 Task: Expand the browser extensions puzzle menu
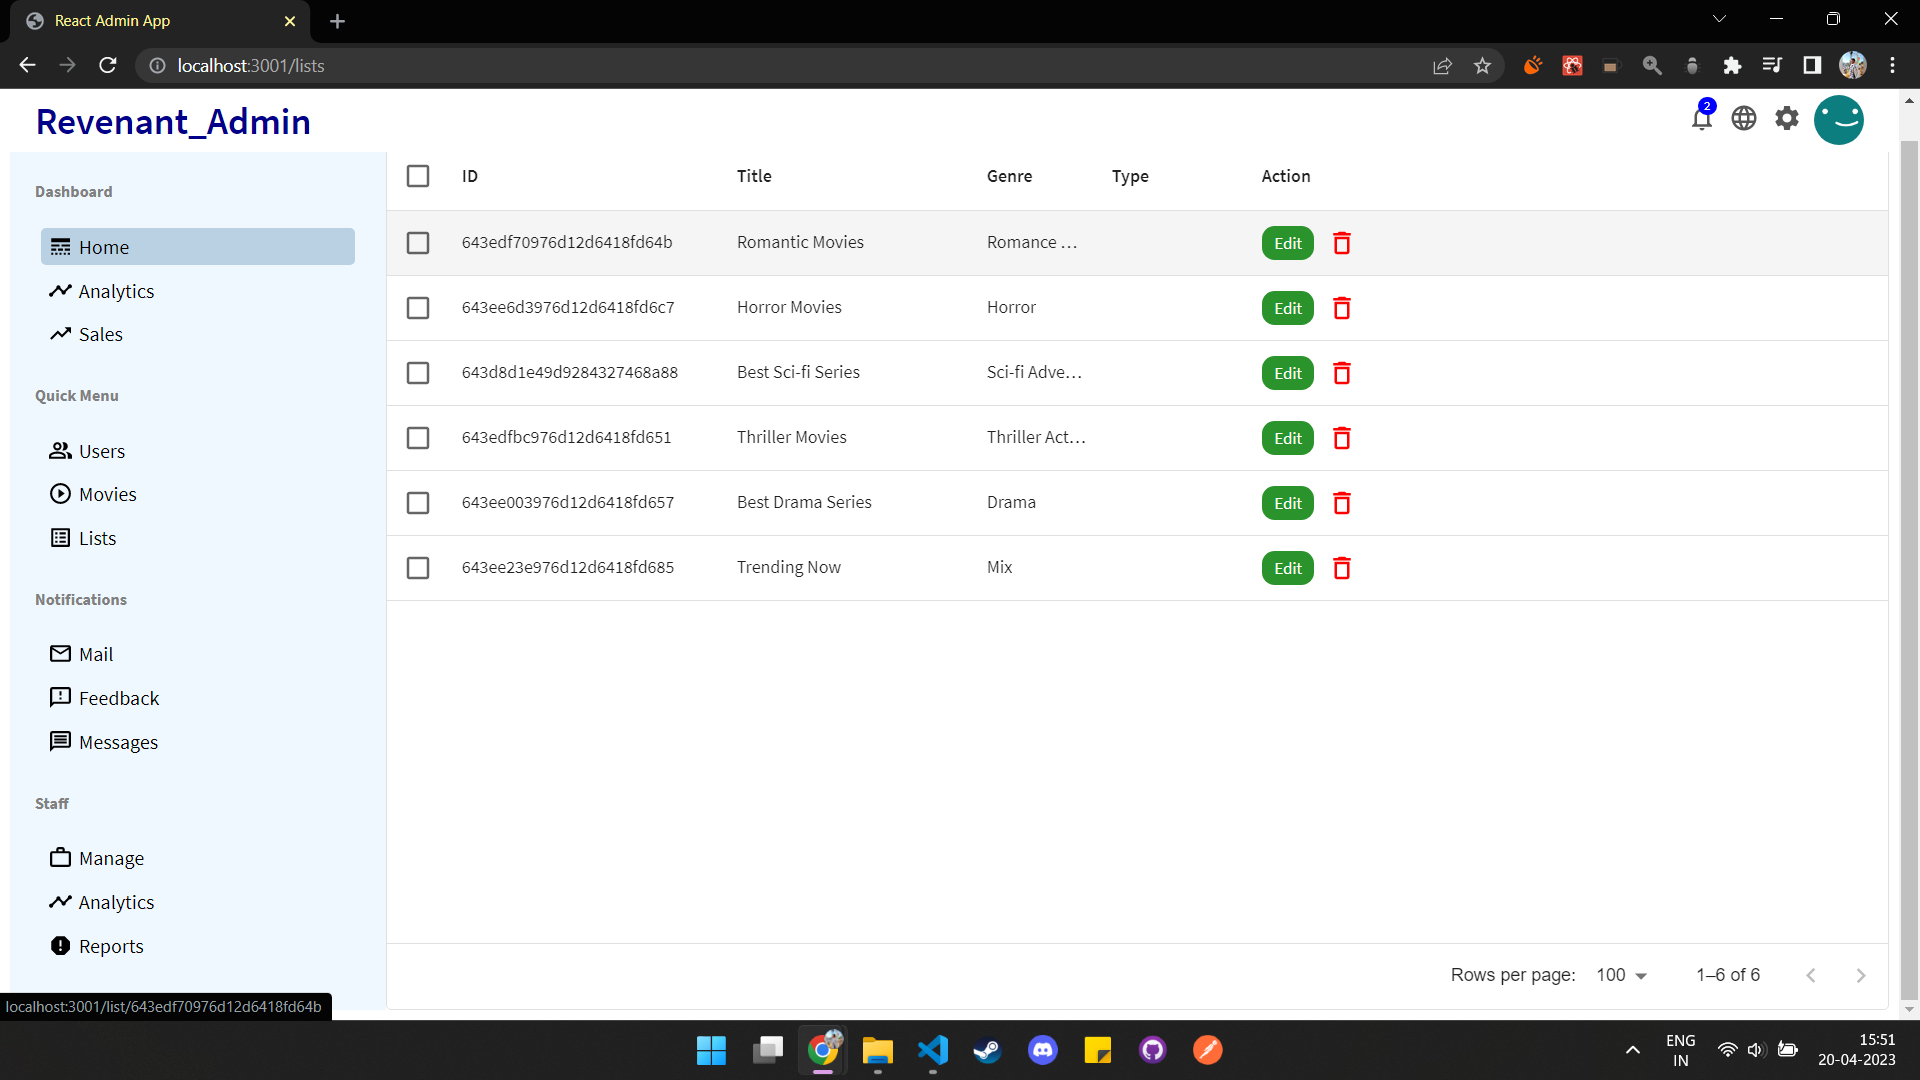tap(1732, 65)
